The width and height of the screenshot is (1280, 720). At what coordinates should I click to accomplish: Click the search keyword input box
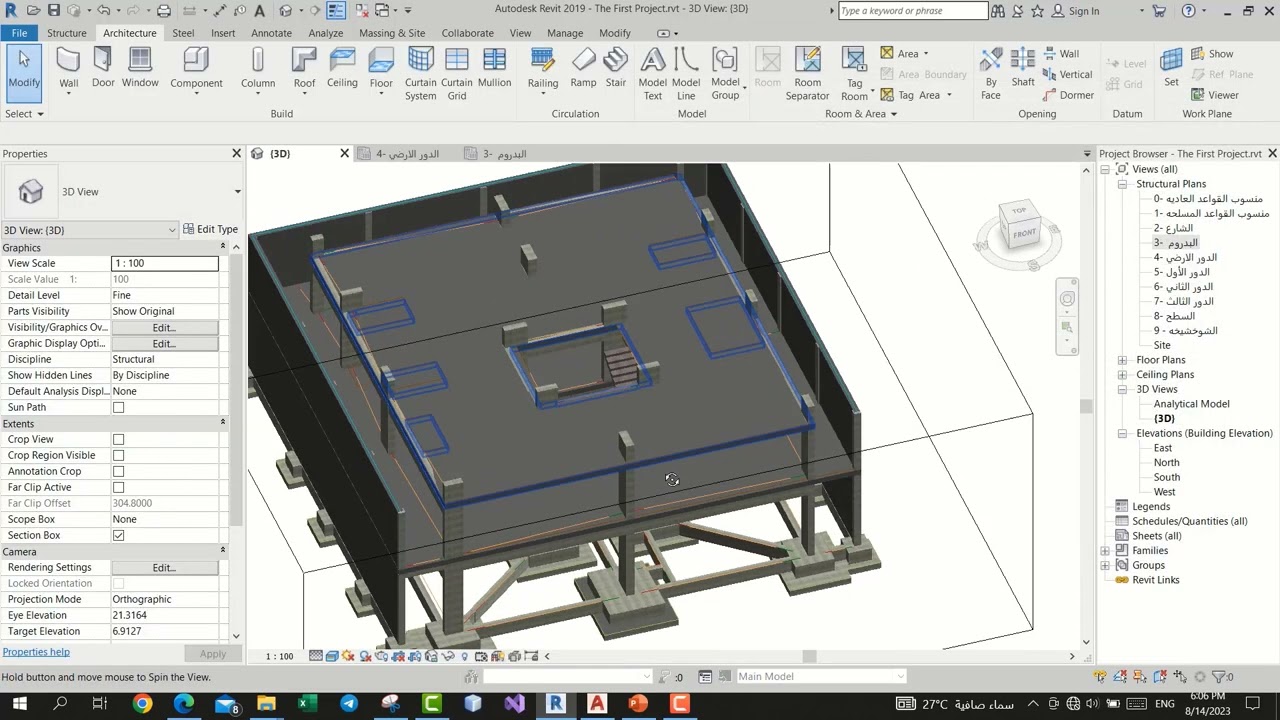[x=913, y=11]
